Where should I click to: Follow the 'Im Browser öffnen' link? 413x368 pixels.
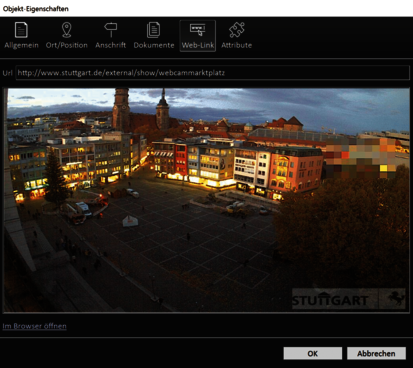[34, 326]
